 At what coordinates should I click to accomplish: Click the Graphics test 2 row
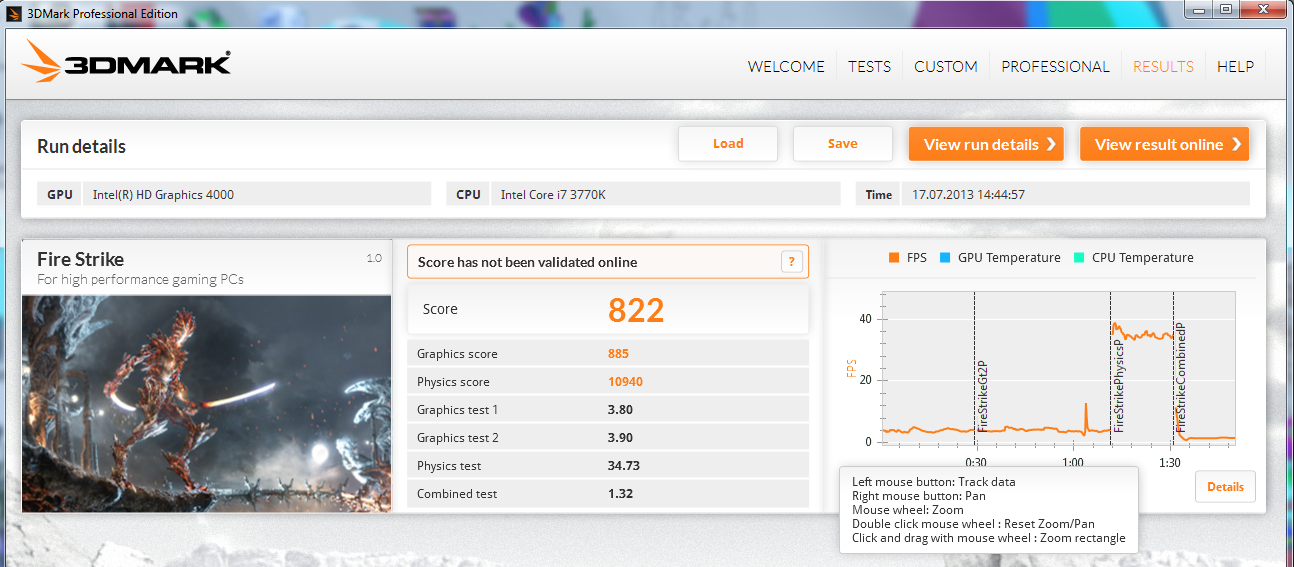(608, 438)
